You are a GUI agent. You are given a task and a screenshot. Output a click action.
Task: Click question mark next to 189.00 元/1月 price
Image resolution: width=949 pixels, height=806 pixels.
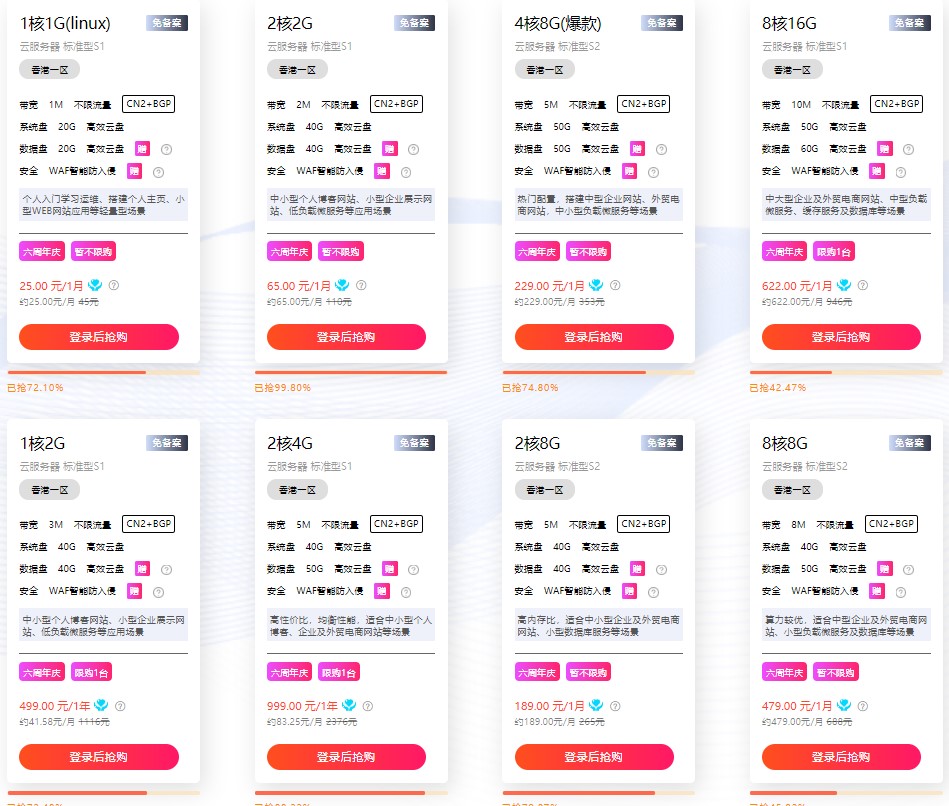coord(615,706)
